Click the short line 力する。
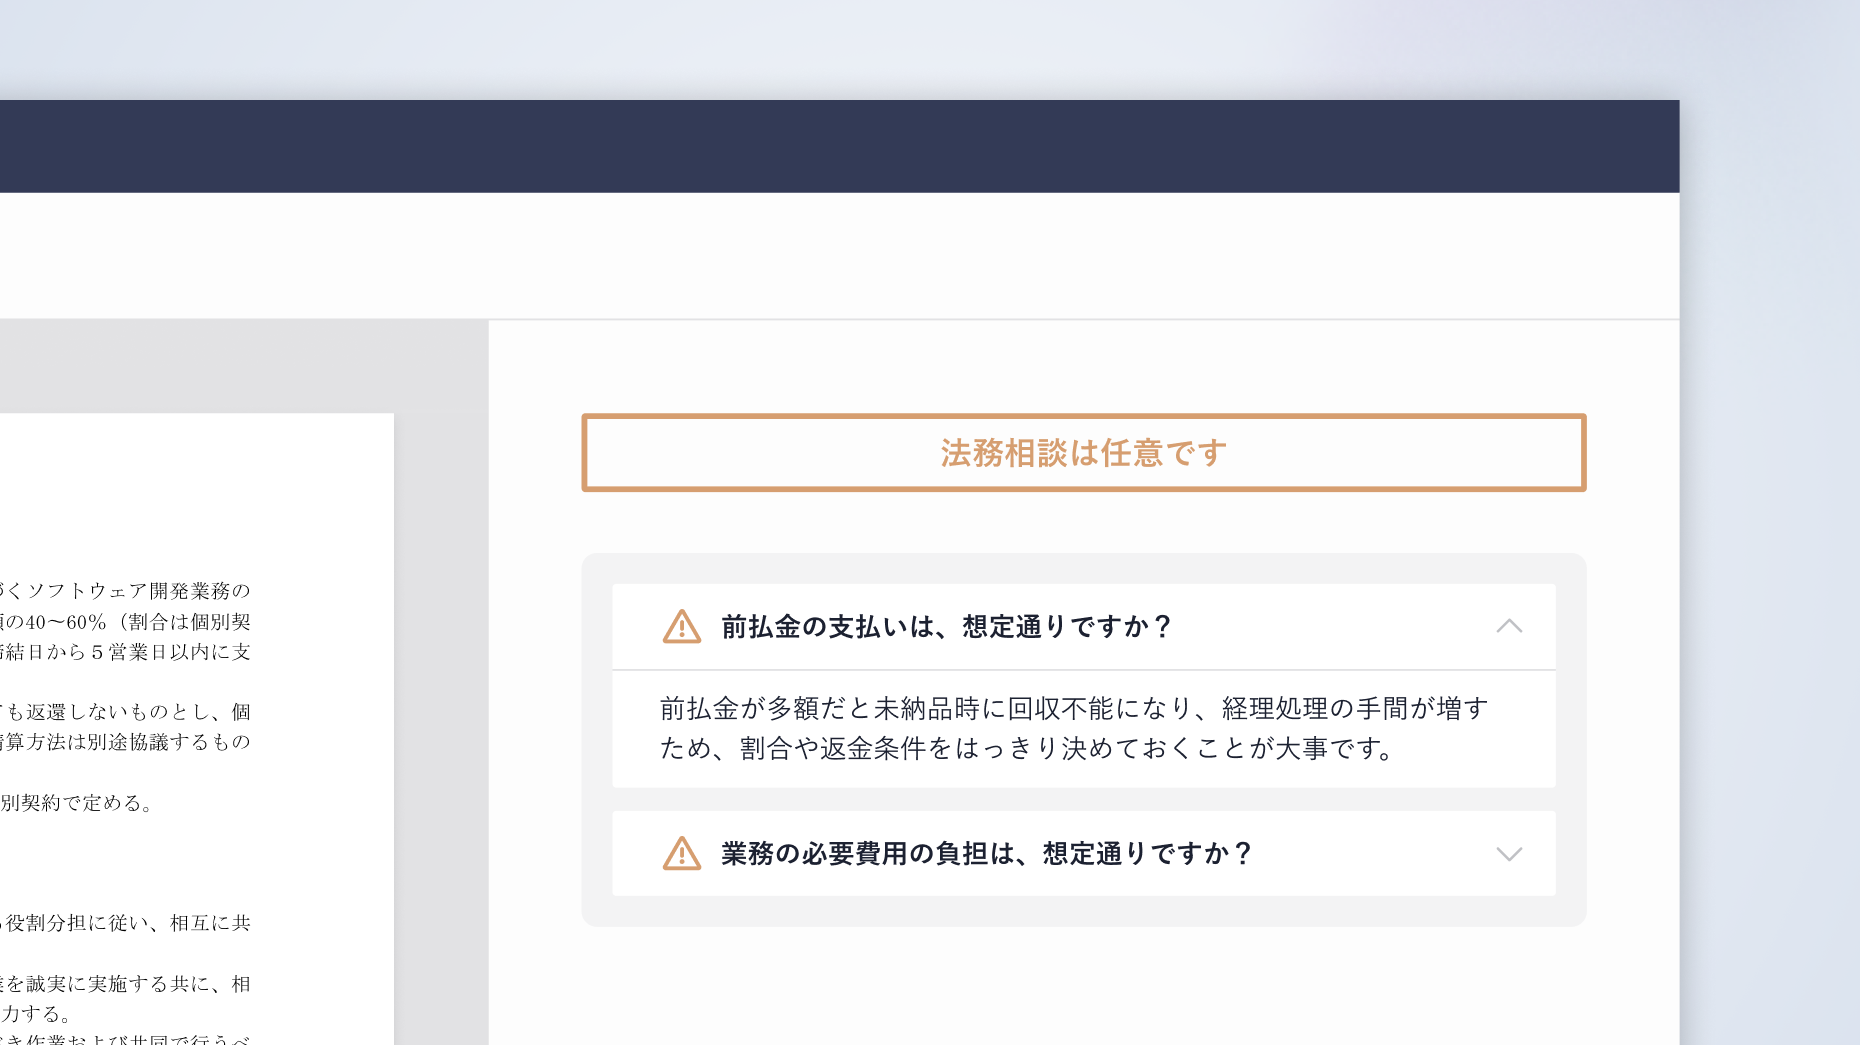1860x1045 pixels. 36,1014
